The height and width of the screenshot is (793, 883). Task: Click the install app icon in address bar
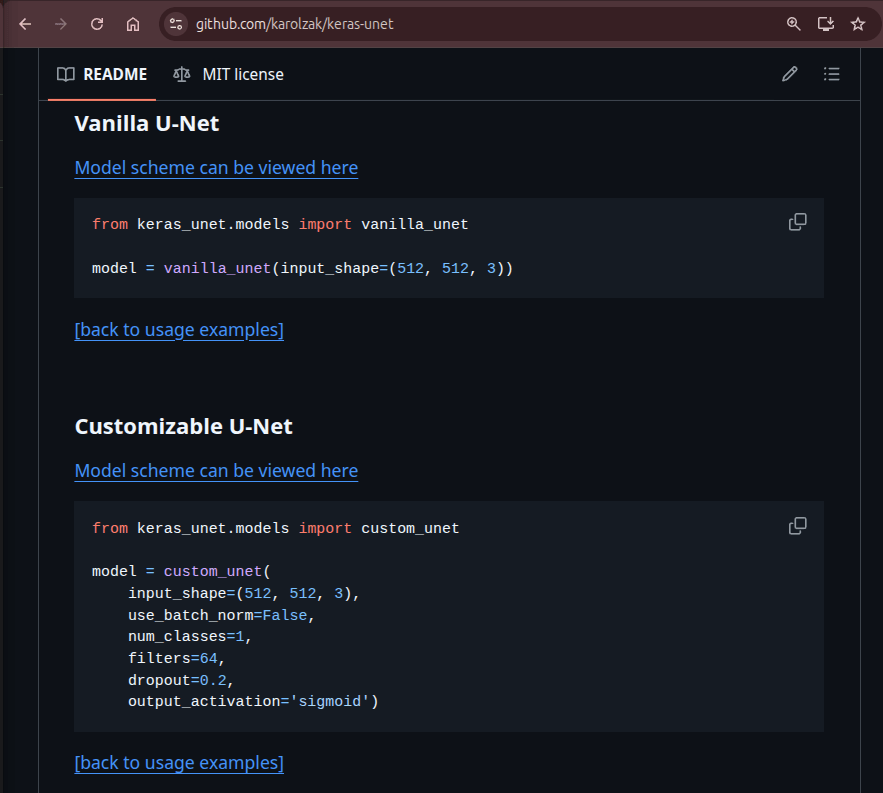pyautogui.click(x=826, y=24)
